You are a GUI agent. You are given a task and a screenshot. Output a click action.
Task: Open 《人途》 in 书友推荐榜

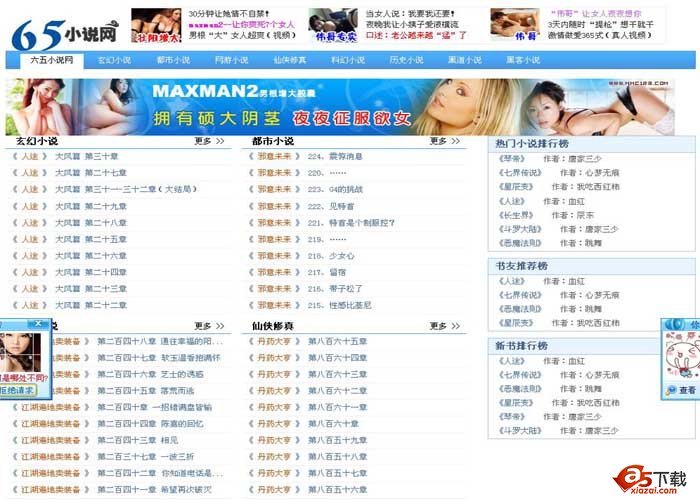pyautogui.click(x=512, y=281)
